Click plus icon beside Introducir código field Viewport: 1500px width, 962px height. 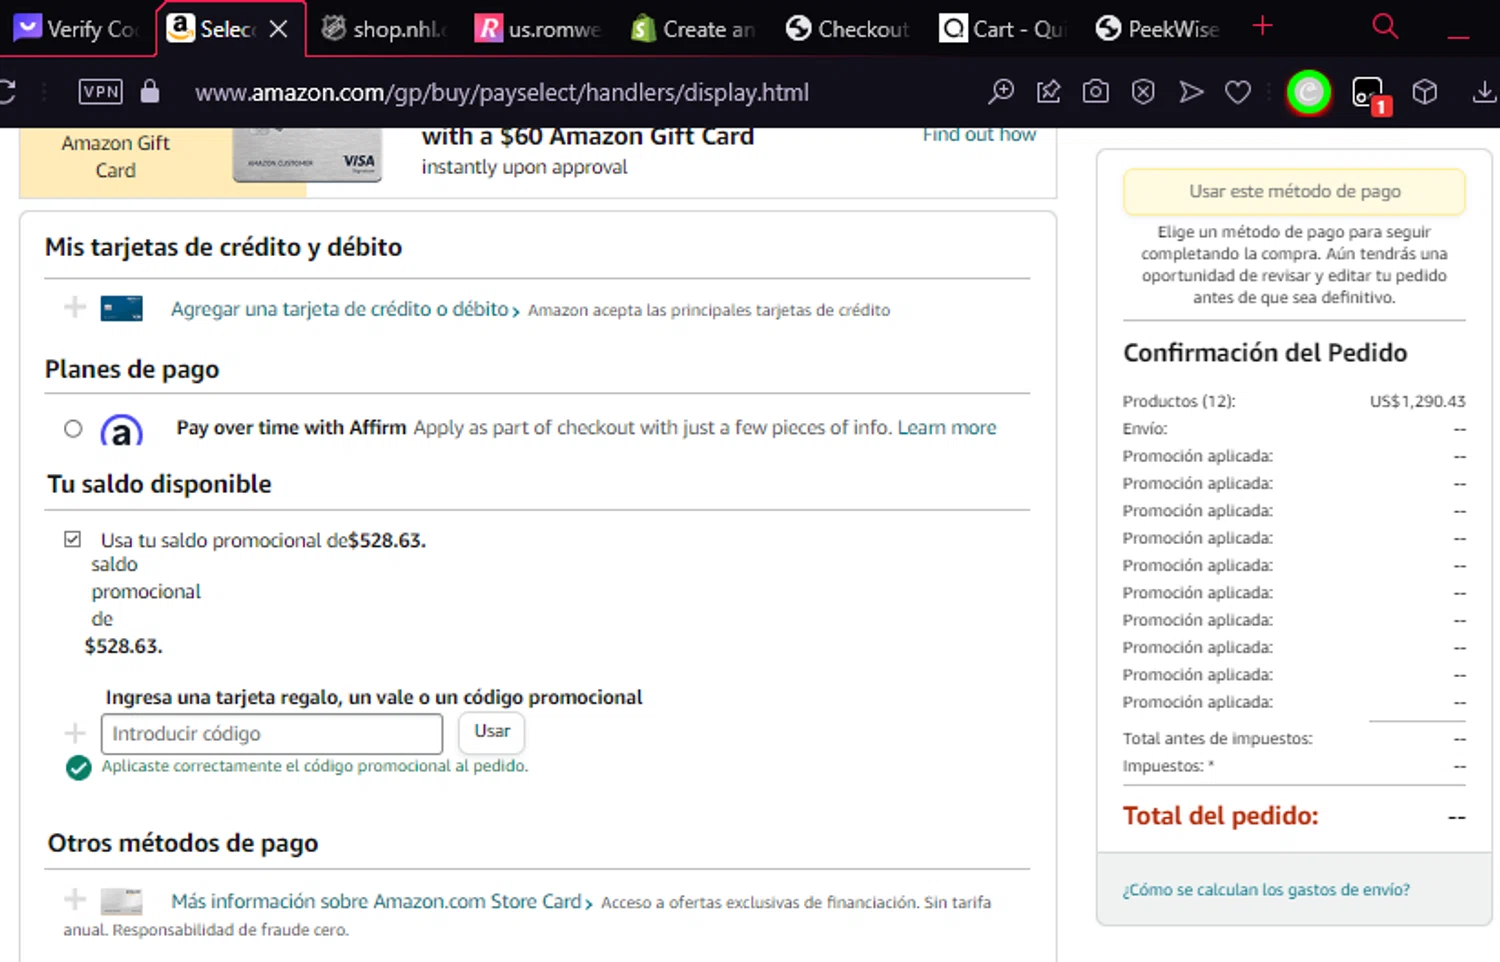(75, 733)
